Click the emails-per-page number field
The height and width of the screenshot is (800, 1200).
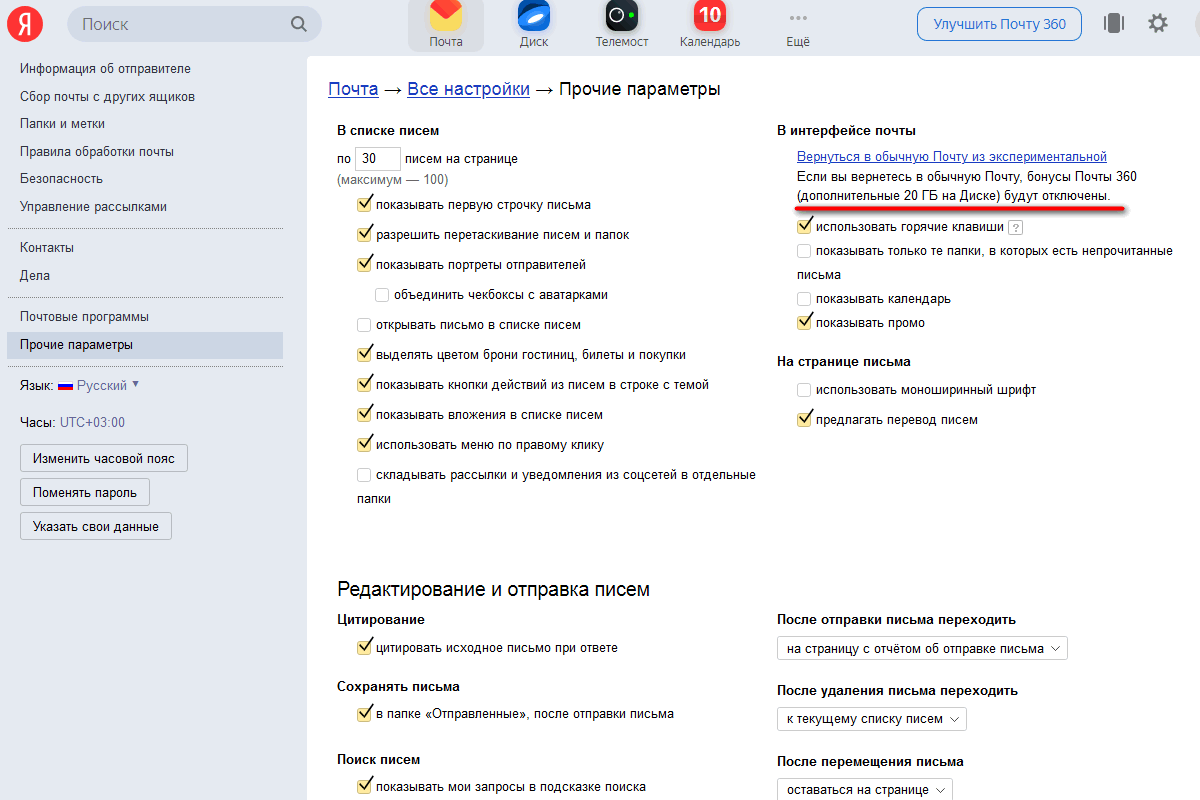377,158
